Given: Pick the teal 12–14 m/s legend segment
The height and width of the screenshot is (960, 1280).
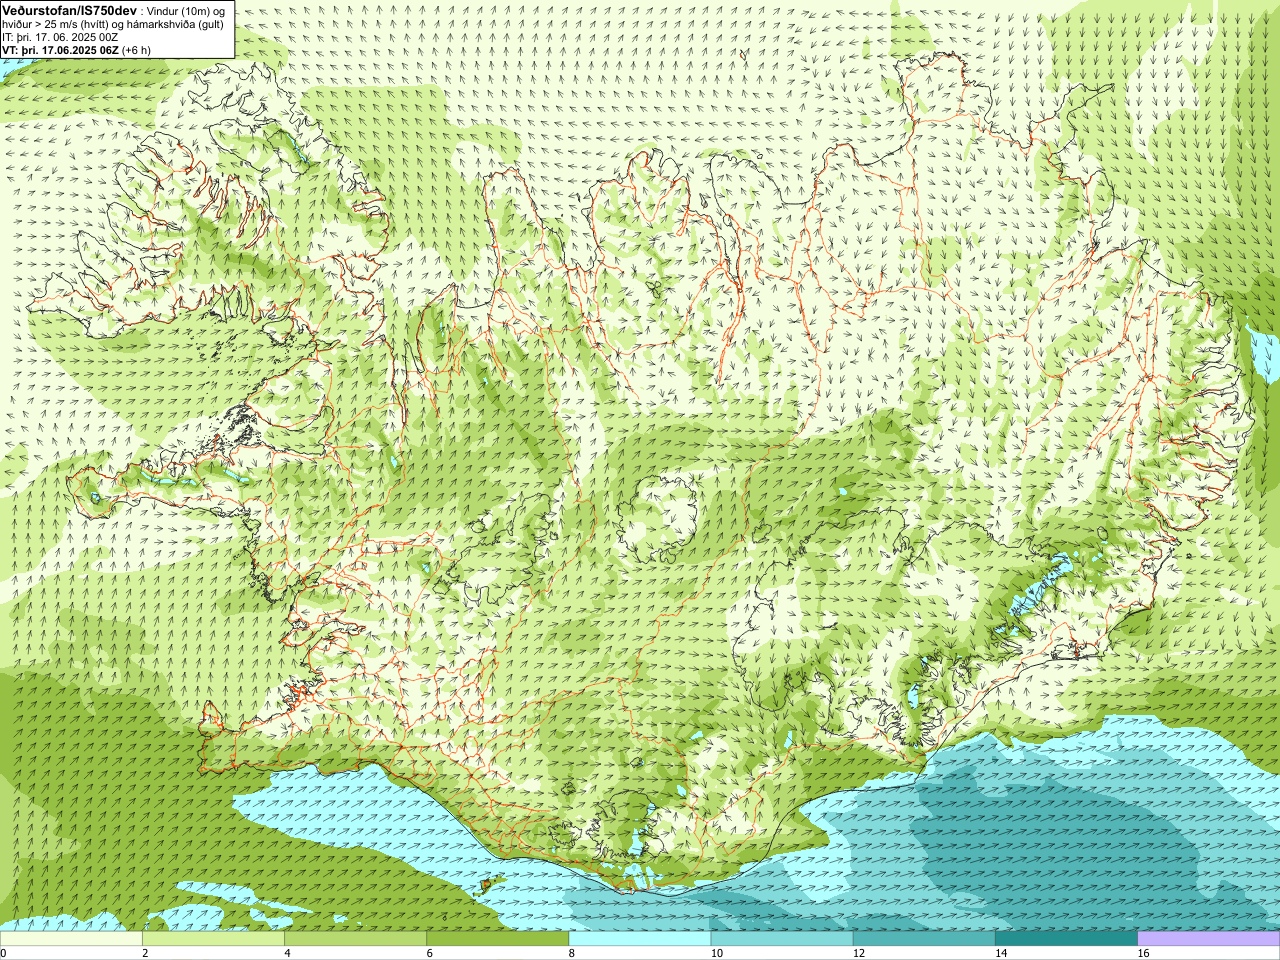Looking at the screenshot, I should [x=924, y=939].
